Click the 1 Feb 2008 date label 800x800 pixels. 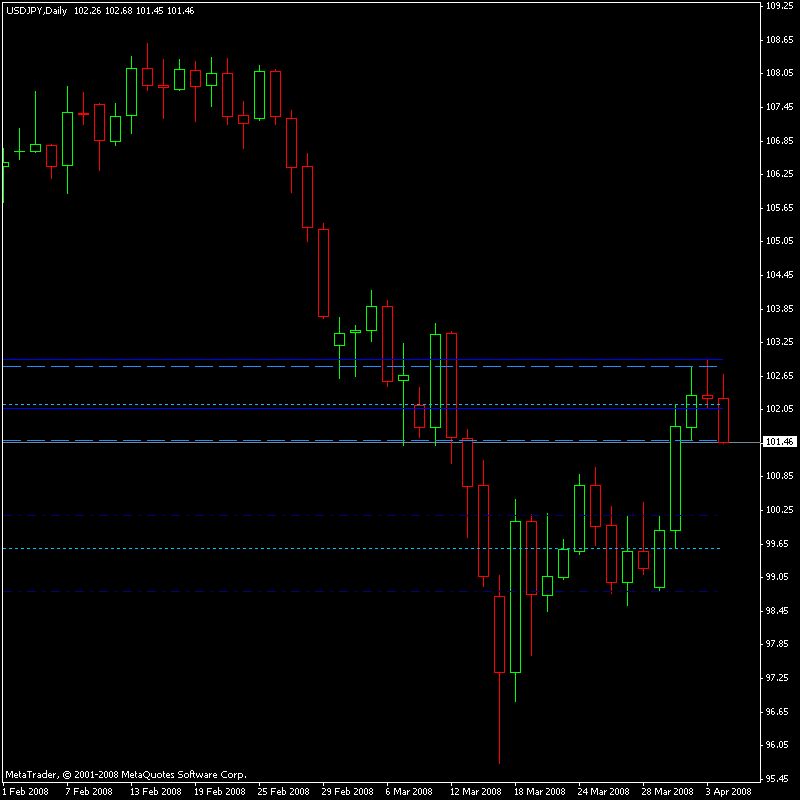point(26,792)
